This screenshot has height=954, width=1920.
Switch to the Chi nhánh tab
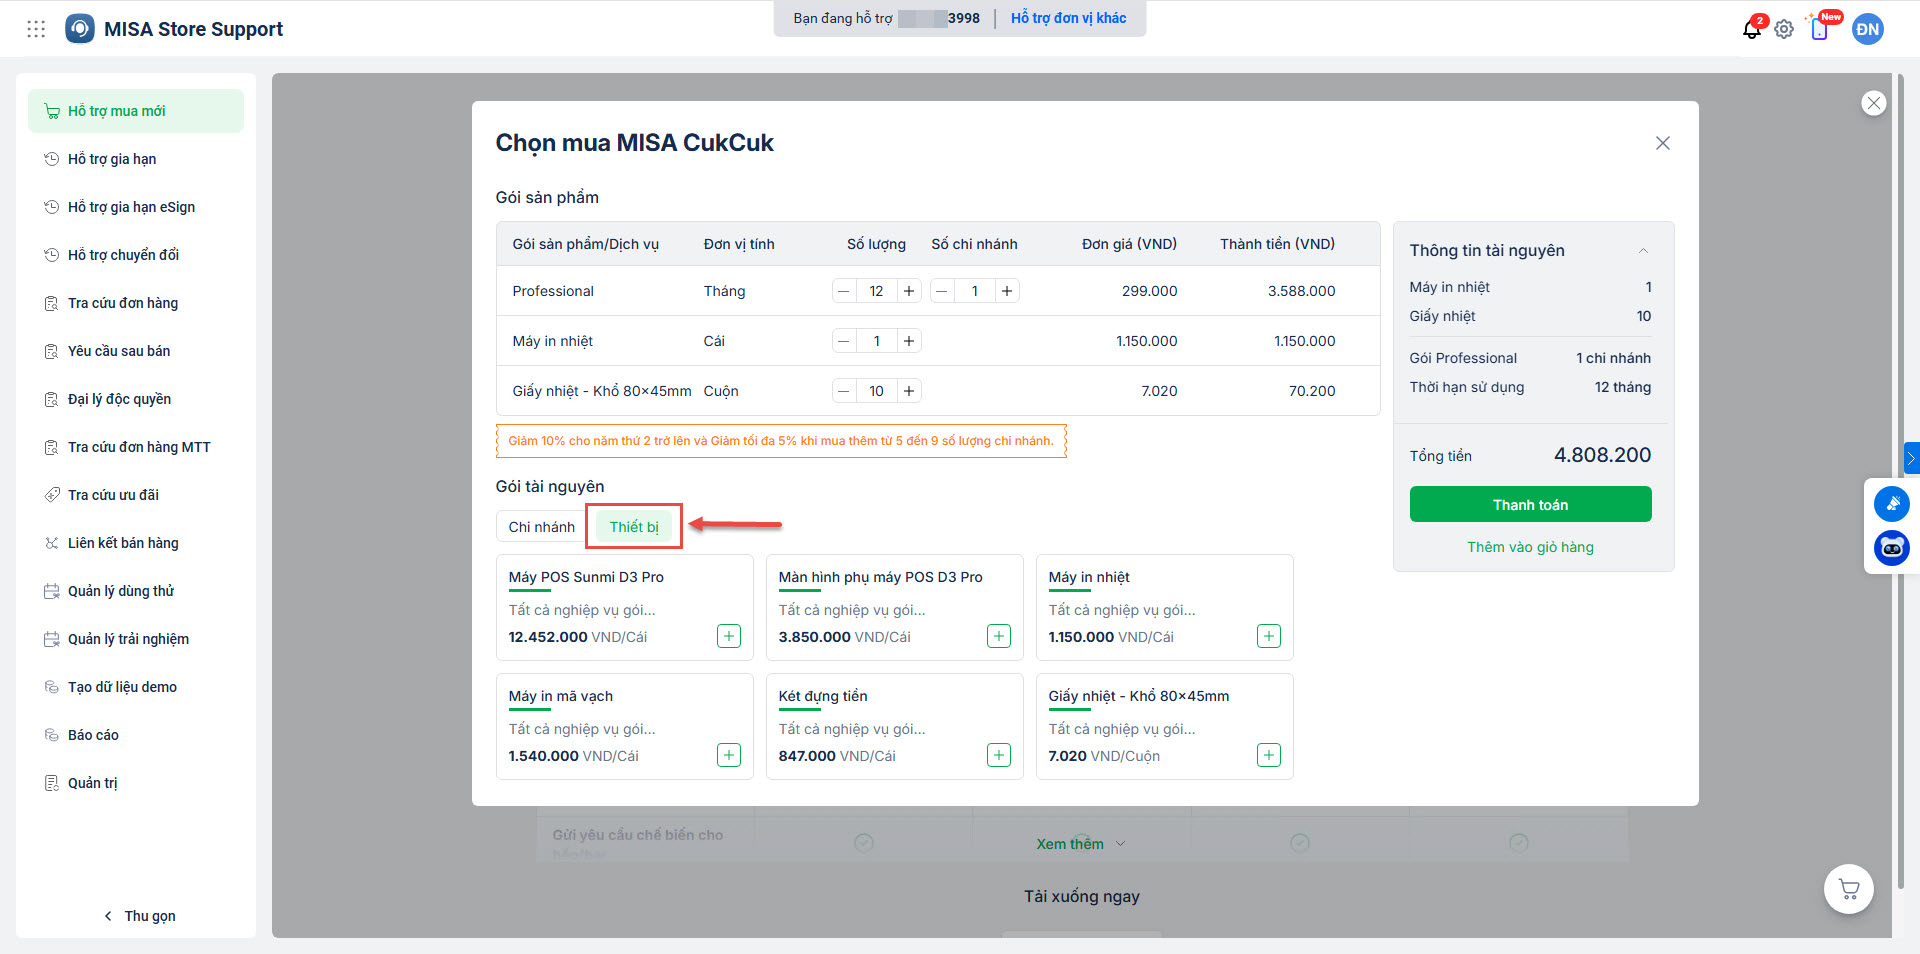click(541, 527)
